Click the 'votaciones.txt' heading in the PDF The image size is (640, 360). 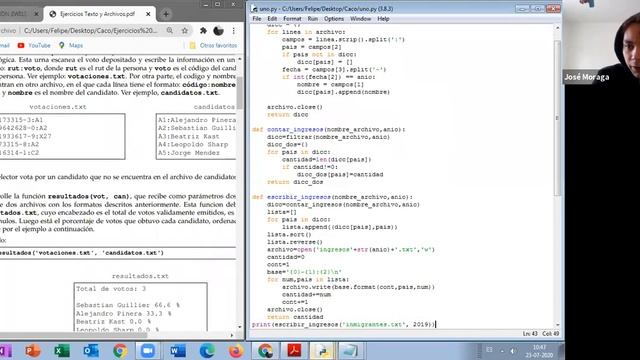pyautogui.click(x=58, y=107)
